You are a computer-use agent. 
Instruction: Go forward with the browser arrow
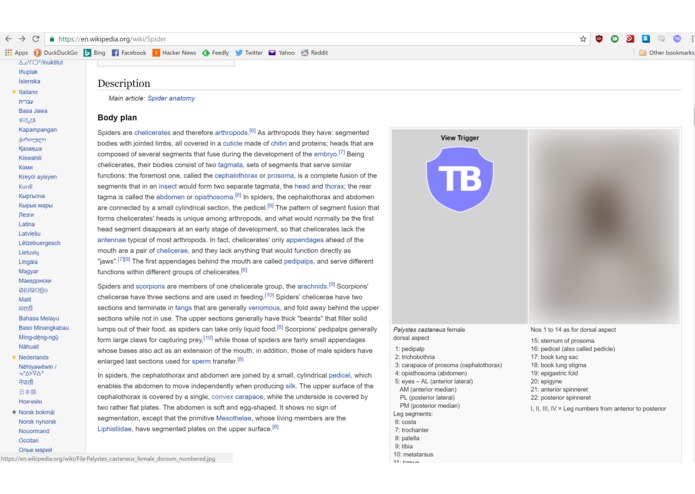click(x=22, y=39)
